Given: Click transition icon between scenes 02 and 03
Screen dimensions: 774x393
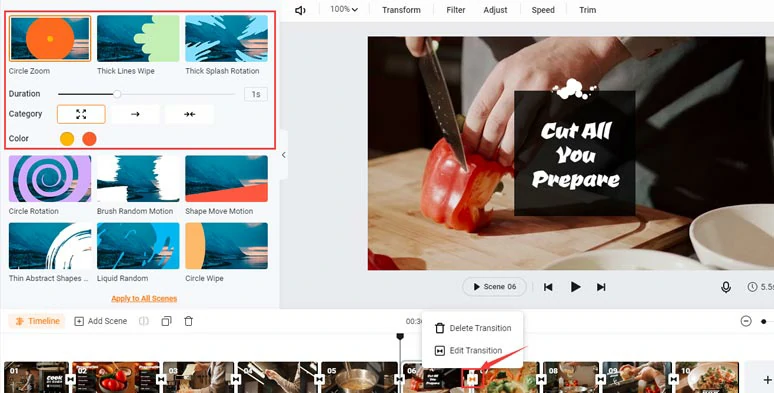Looking at the screenshot, I should (161, 379).
